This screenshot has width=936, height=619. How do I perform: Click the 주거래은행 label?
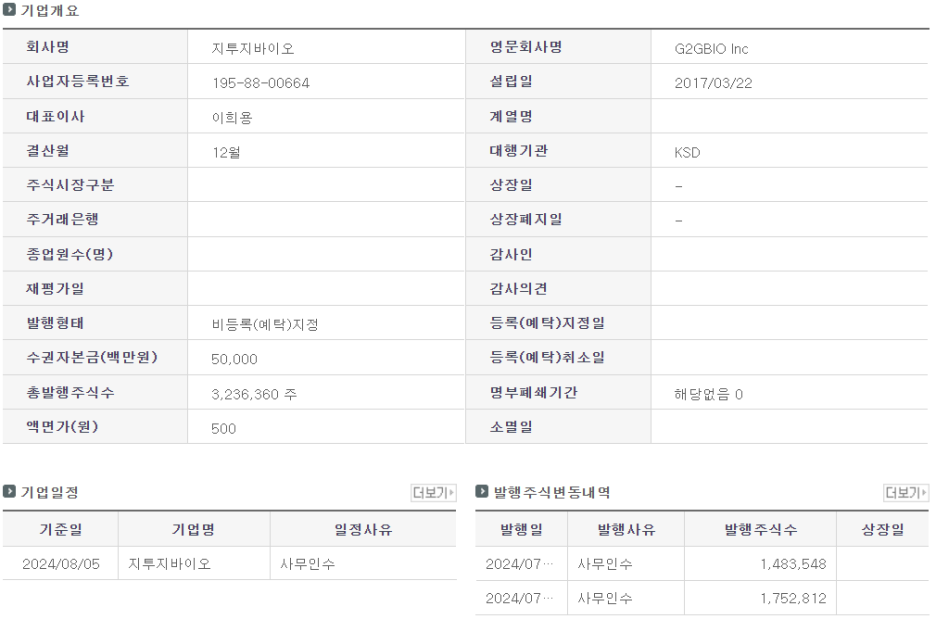coord(62,219)
